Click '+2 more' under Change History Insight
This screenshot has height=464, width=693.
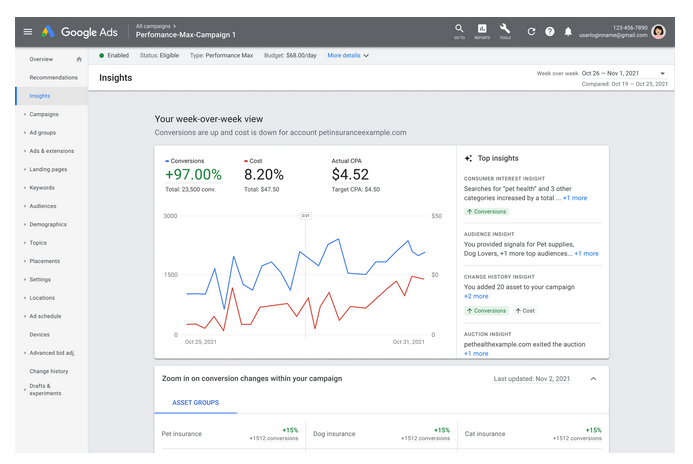pyautogui.click(x=476, y=296)
